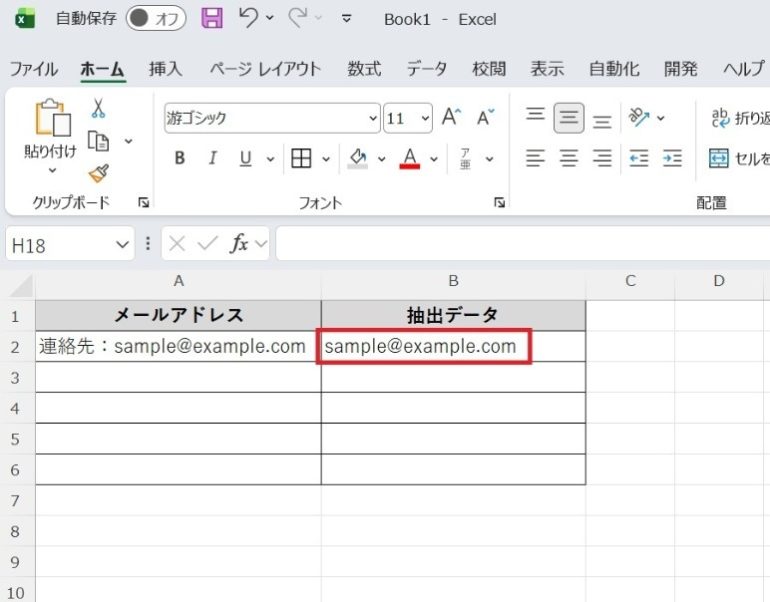Toggle middle vertical alignment button
The width and height of the screenshot is (770, 602).
point(569,118)
